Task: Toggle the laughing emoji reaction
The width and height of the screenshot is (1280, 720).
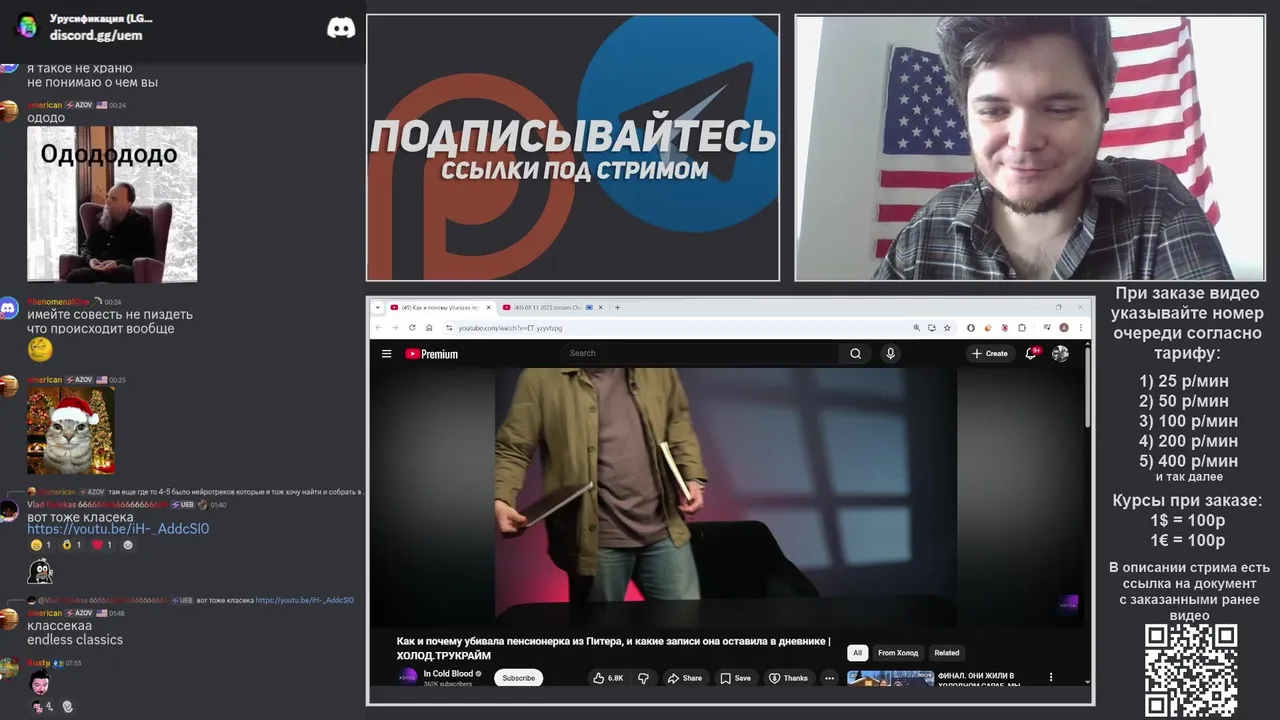Action: tap(41, 545)
